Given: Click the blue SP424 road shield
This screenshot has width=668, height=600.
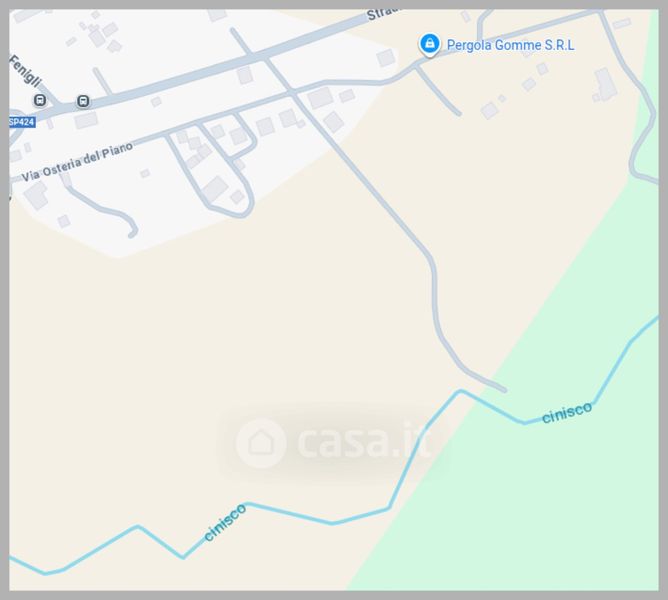Looking at the screenshot, I should coord(22,122).
